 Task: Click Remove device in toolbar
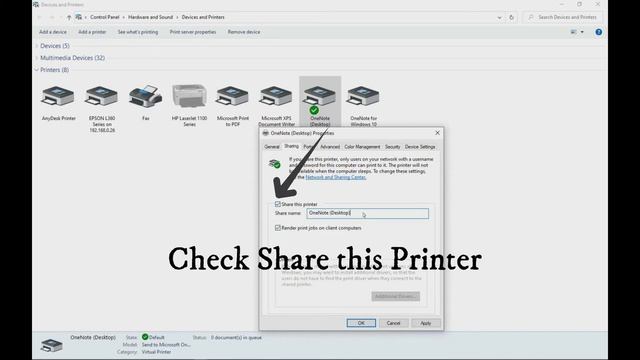pyautogui.click(x=244, y=32)
